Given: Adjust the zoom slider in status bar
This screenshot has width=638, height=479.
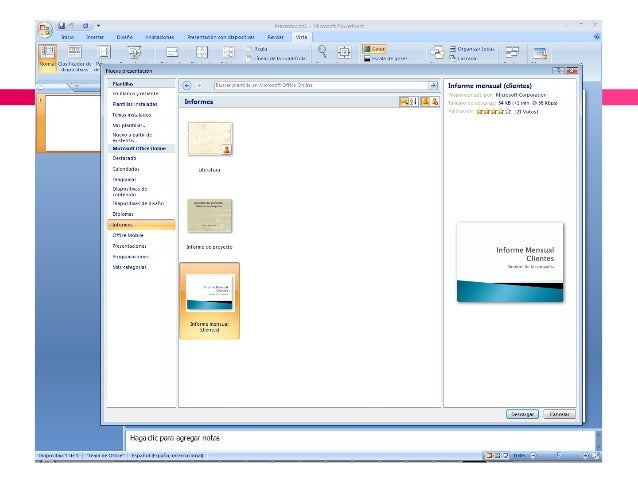Looking at the screenshot, I should tap(559, 455).
